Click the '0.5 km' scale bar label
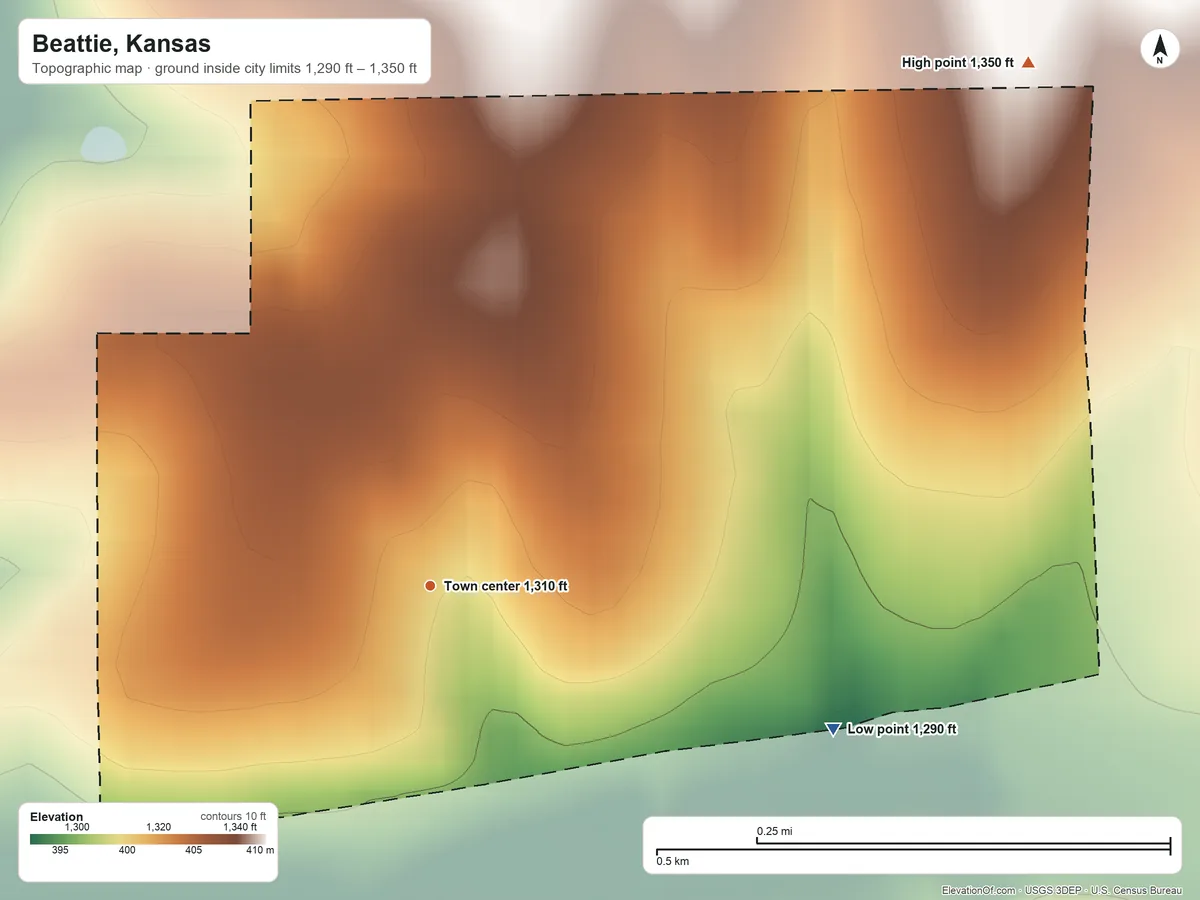Viewport: 1200px width, 900px height. tap(673, 861)
